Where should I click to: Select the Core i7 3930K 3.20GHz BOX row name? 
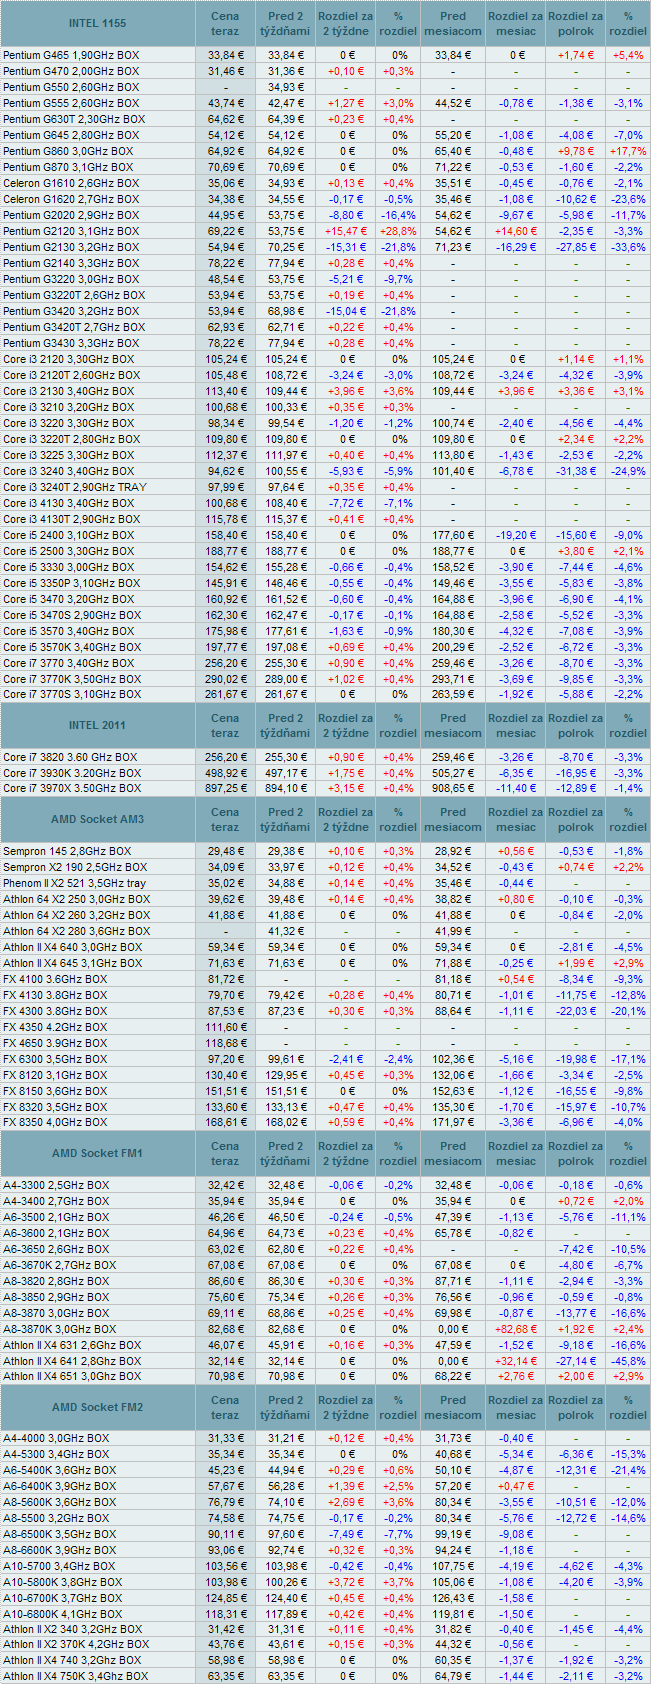point(72,773)
